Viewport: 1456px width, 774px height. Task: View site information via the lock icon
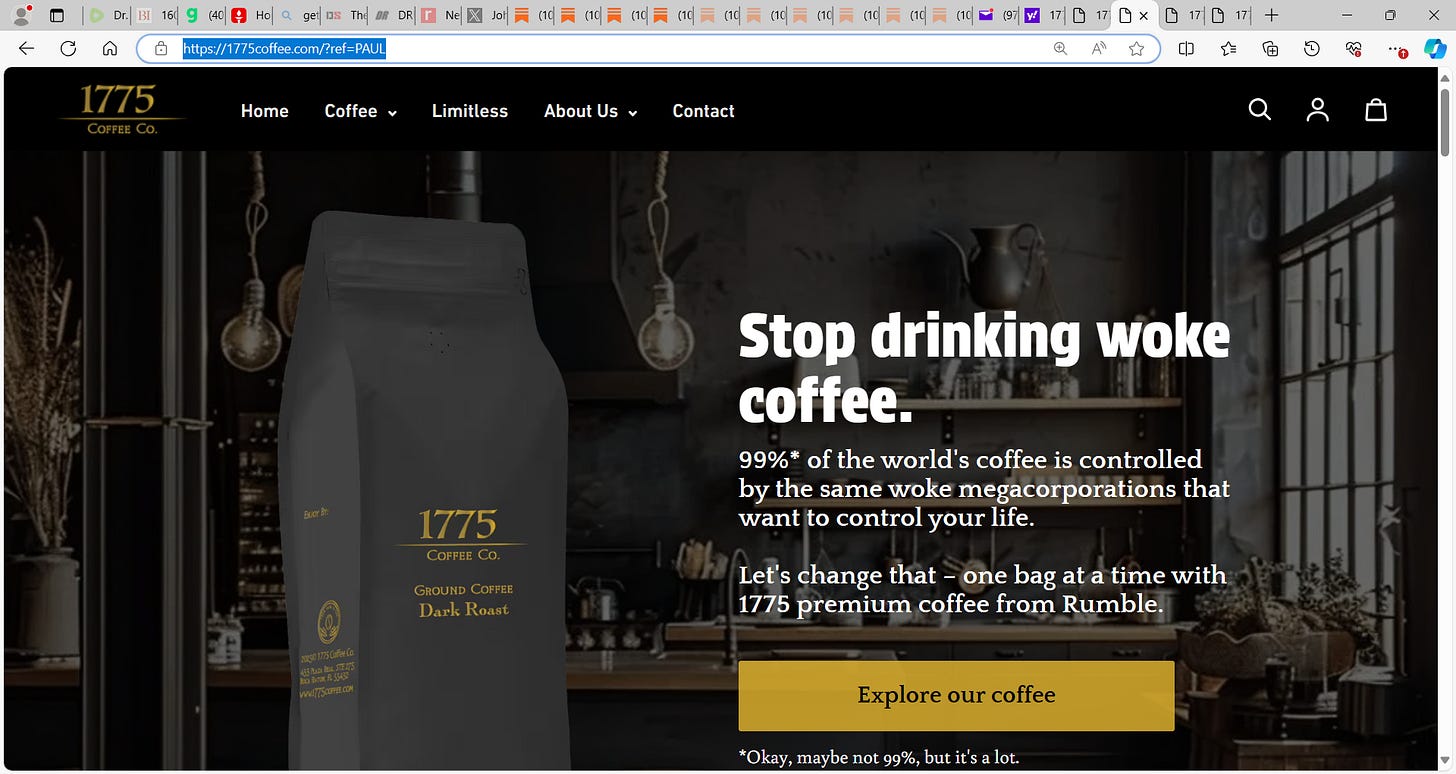point(160,48)
